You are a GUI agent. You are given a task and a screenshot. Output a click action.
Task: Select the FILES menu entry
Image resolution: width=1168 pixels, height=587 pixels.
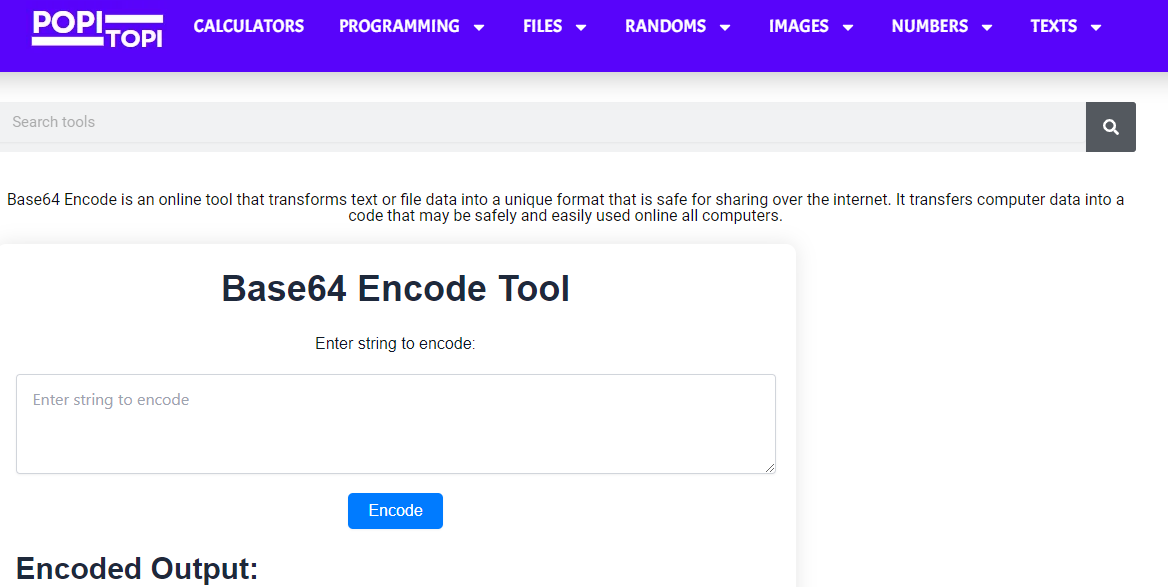[x=541, y=27]
